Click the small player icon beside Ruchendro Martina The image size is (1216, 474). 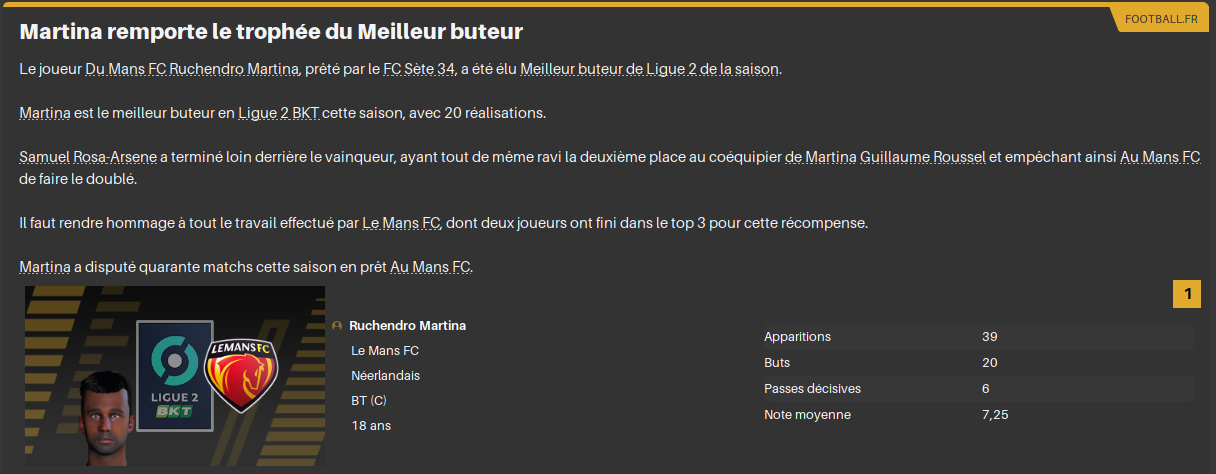(337, 326)
